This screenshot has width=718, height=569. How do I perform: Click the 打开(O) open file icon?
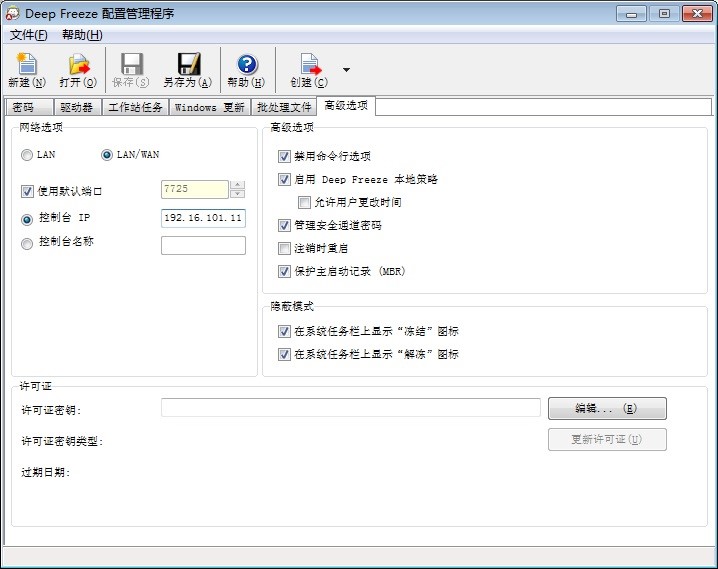(x=79, y=64)
